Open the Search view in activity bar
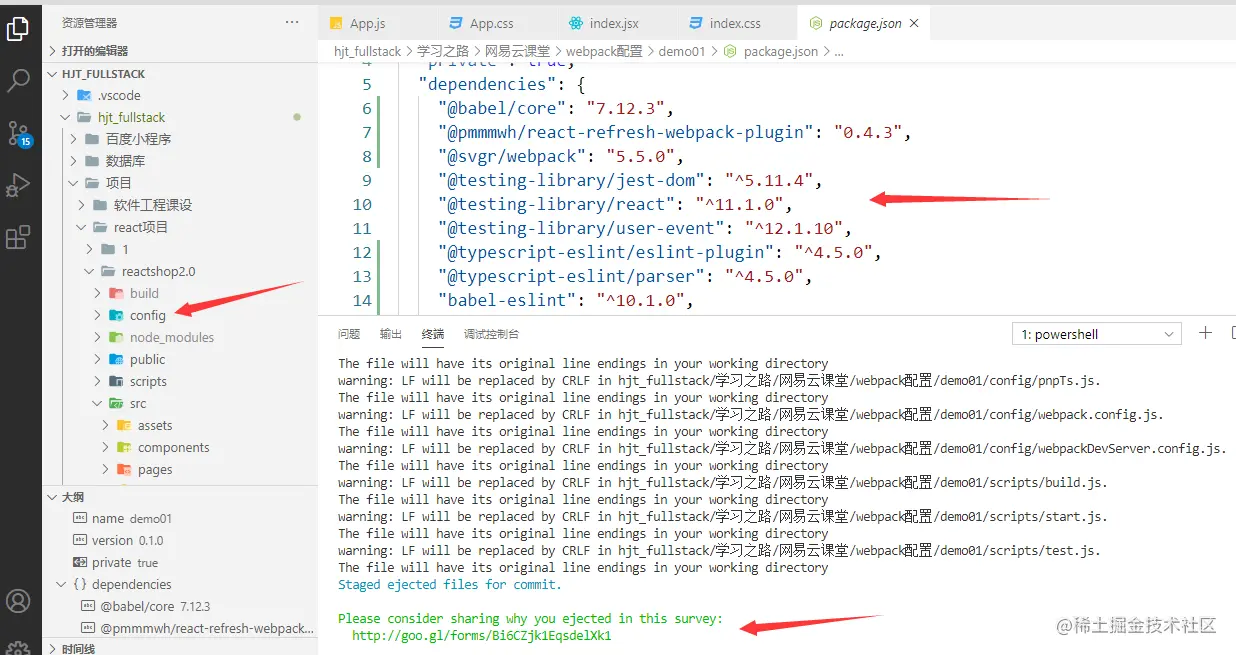 tap(18, 81)
